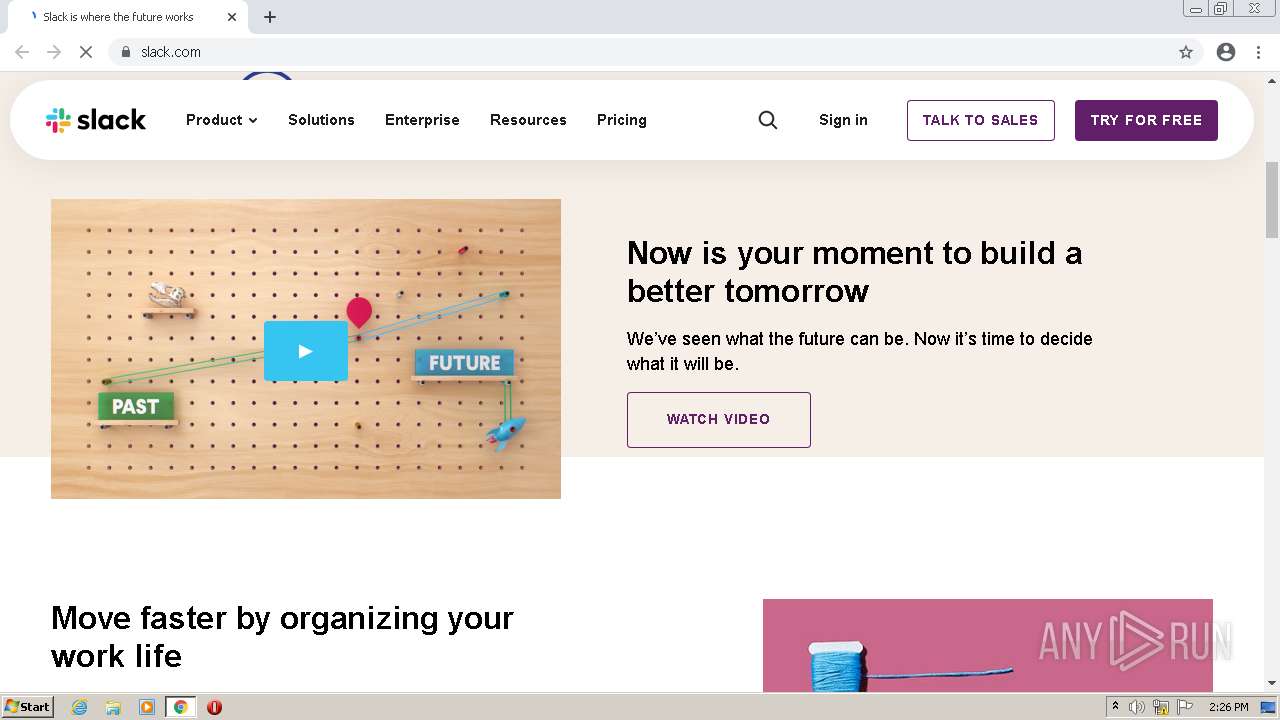Click the TRY FOR FREE button

[1146, 120]
